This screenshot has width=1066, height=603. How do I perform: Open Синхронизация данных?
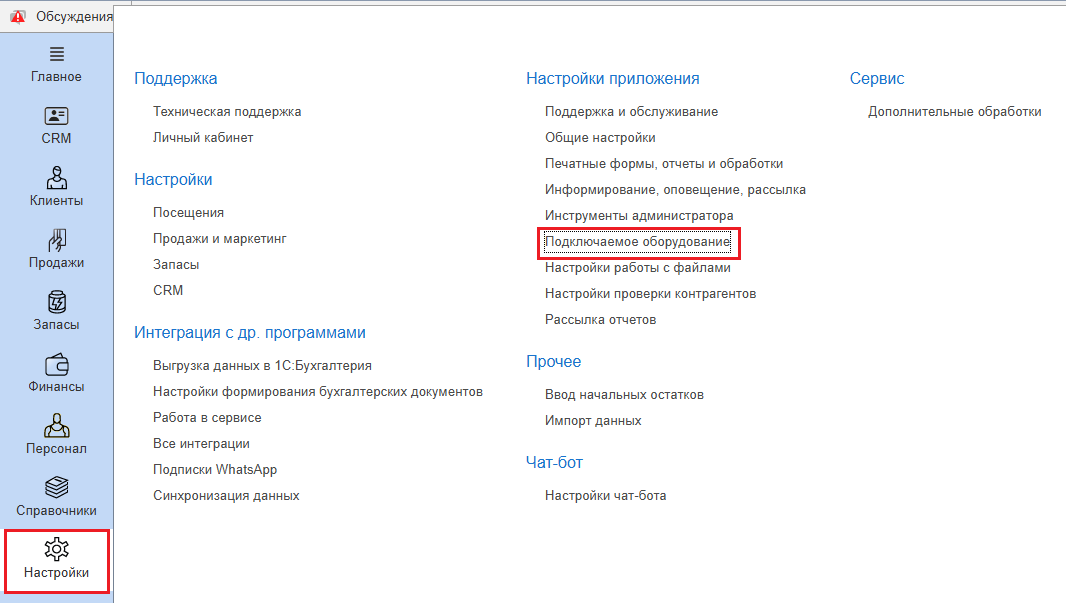[x=226, y=496]
